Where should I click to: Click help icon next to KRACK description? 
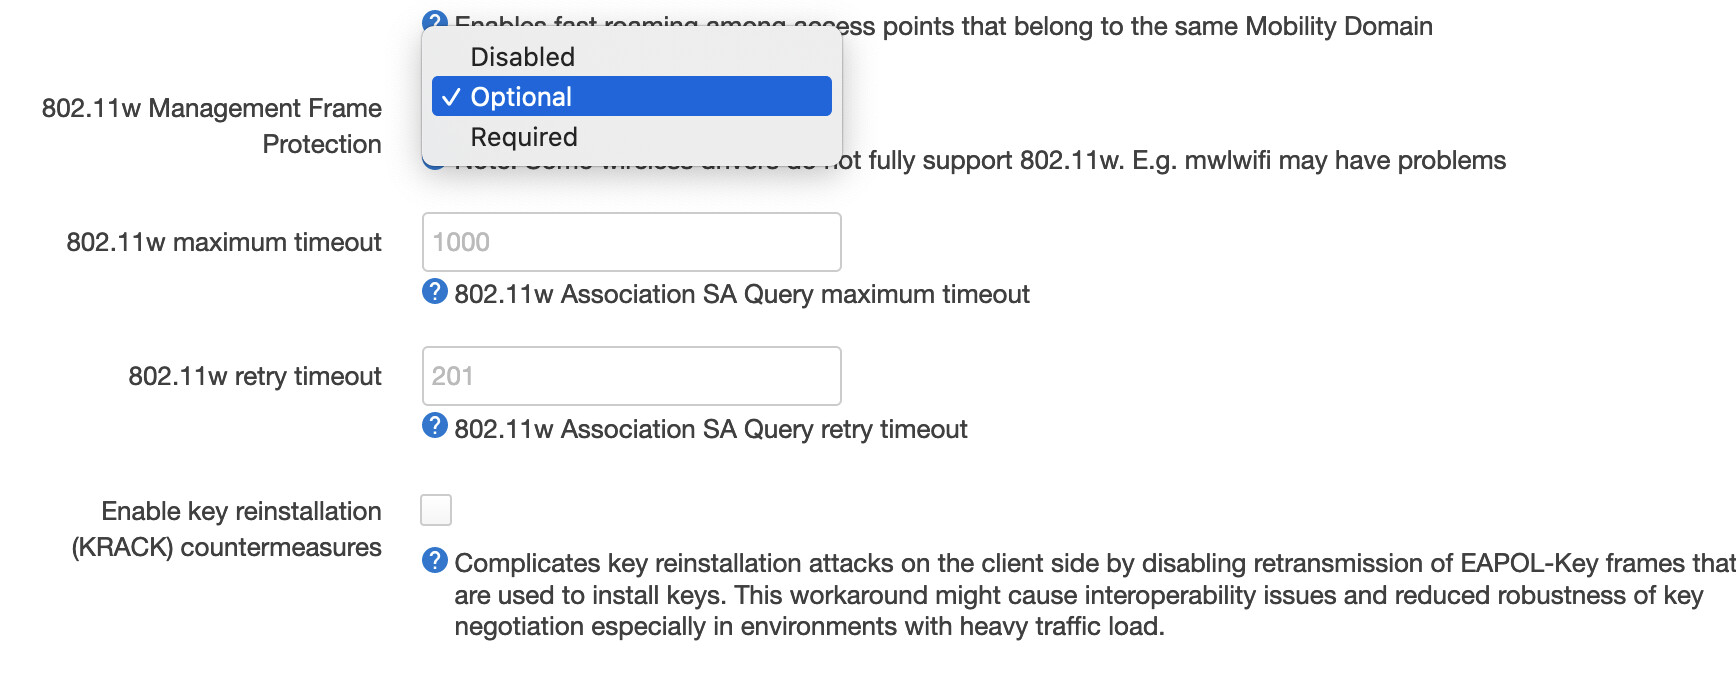click(435, 560)
